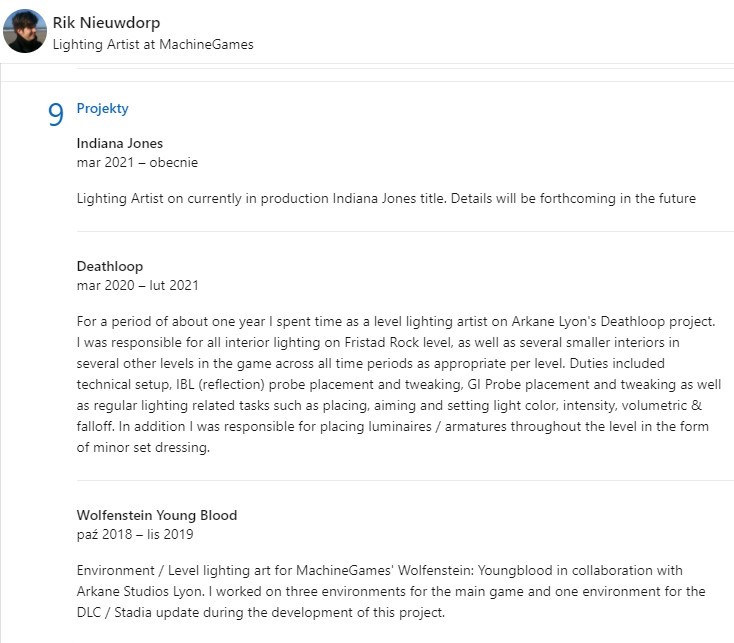Screen dimensions: 734x643
Task: Open the Deathloop project title
Action: point(110,266)
